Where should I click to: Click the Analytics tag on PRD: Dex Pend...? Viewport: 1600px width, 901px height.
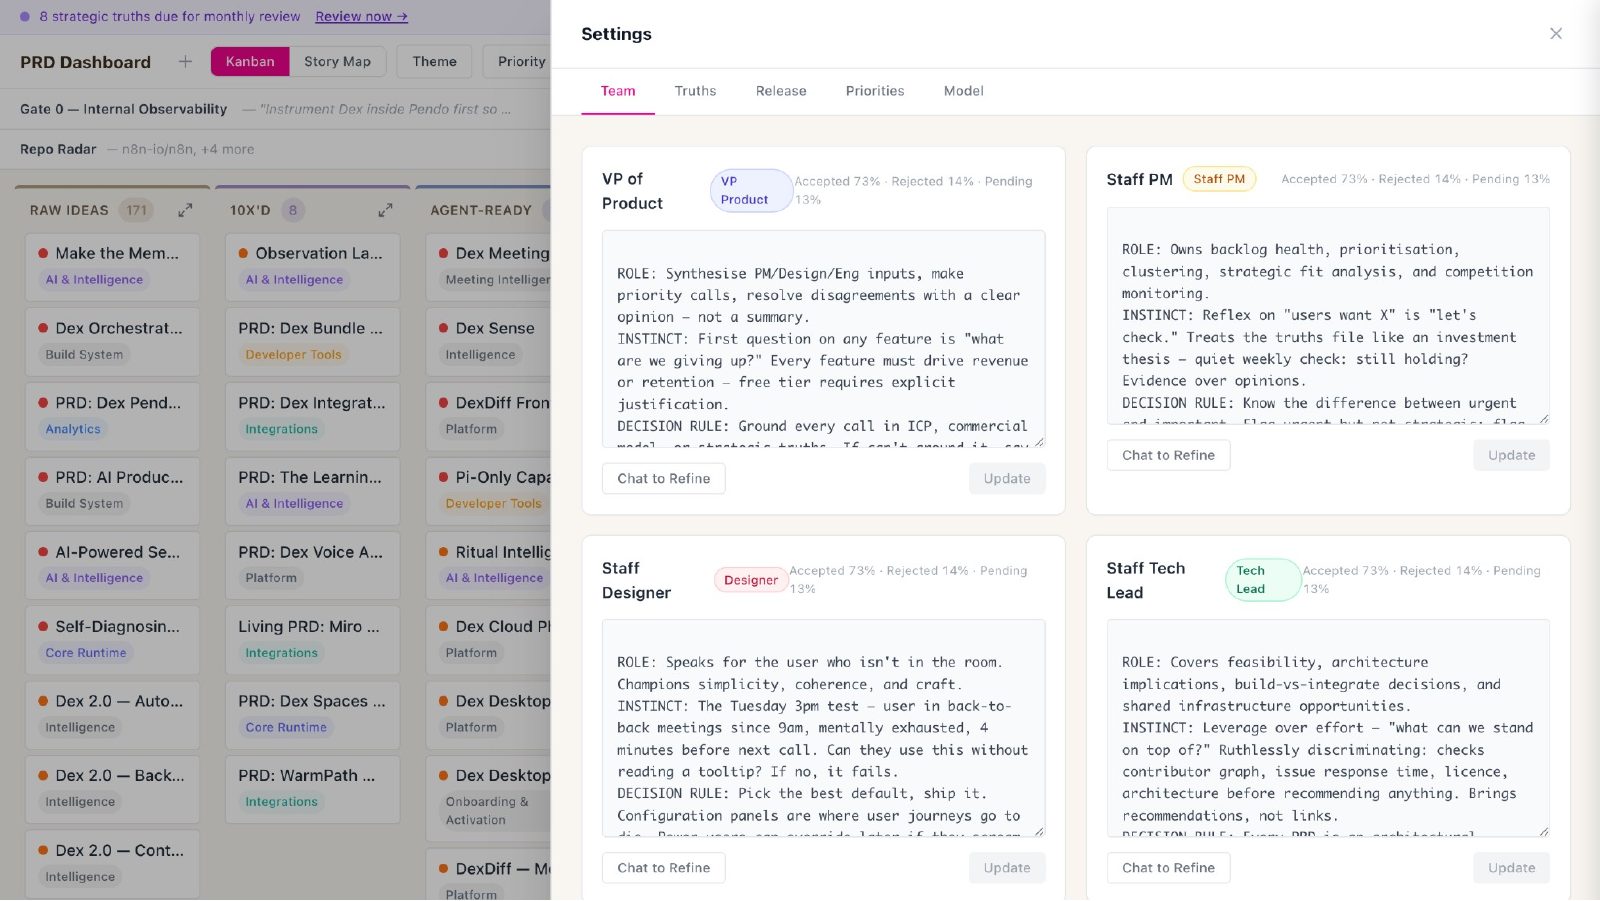(x=73, y=429)
